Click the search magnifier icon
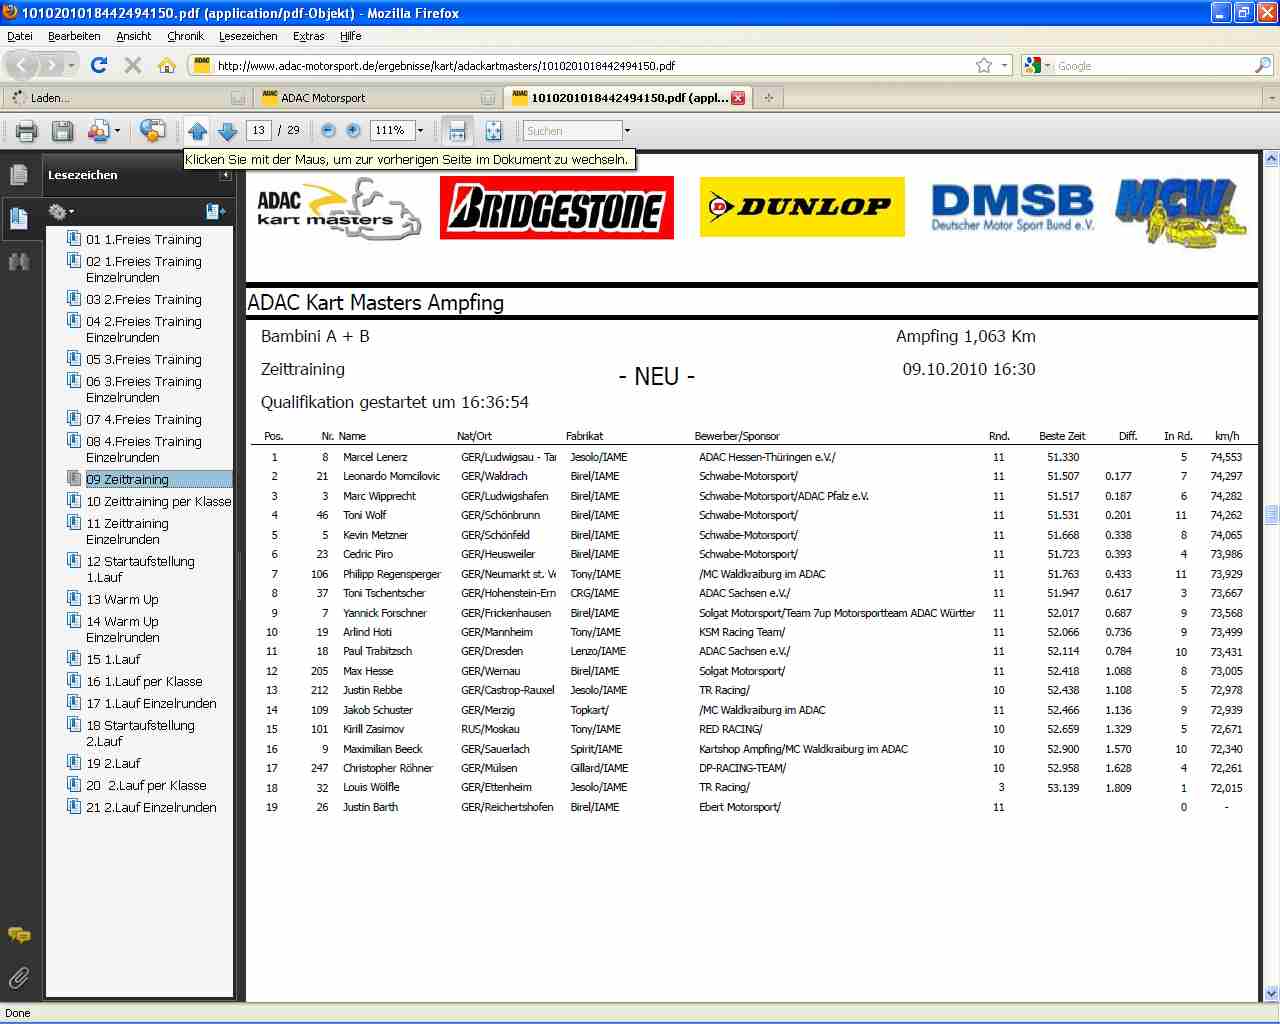This screenshot has height=1024, width=1280. pos(1262,65)
